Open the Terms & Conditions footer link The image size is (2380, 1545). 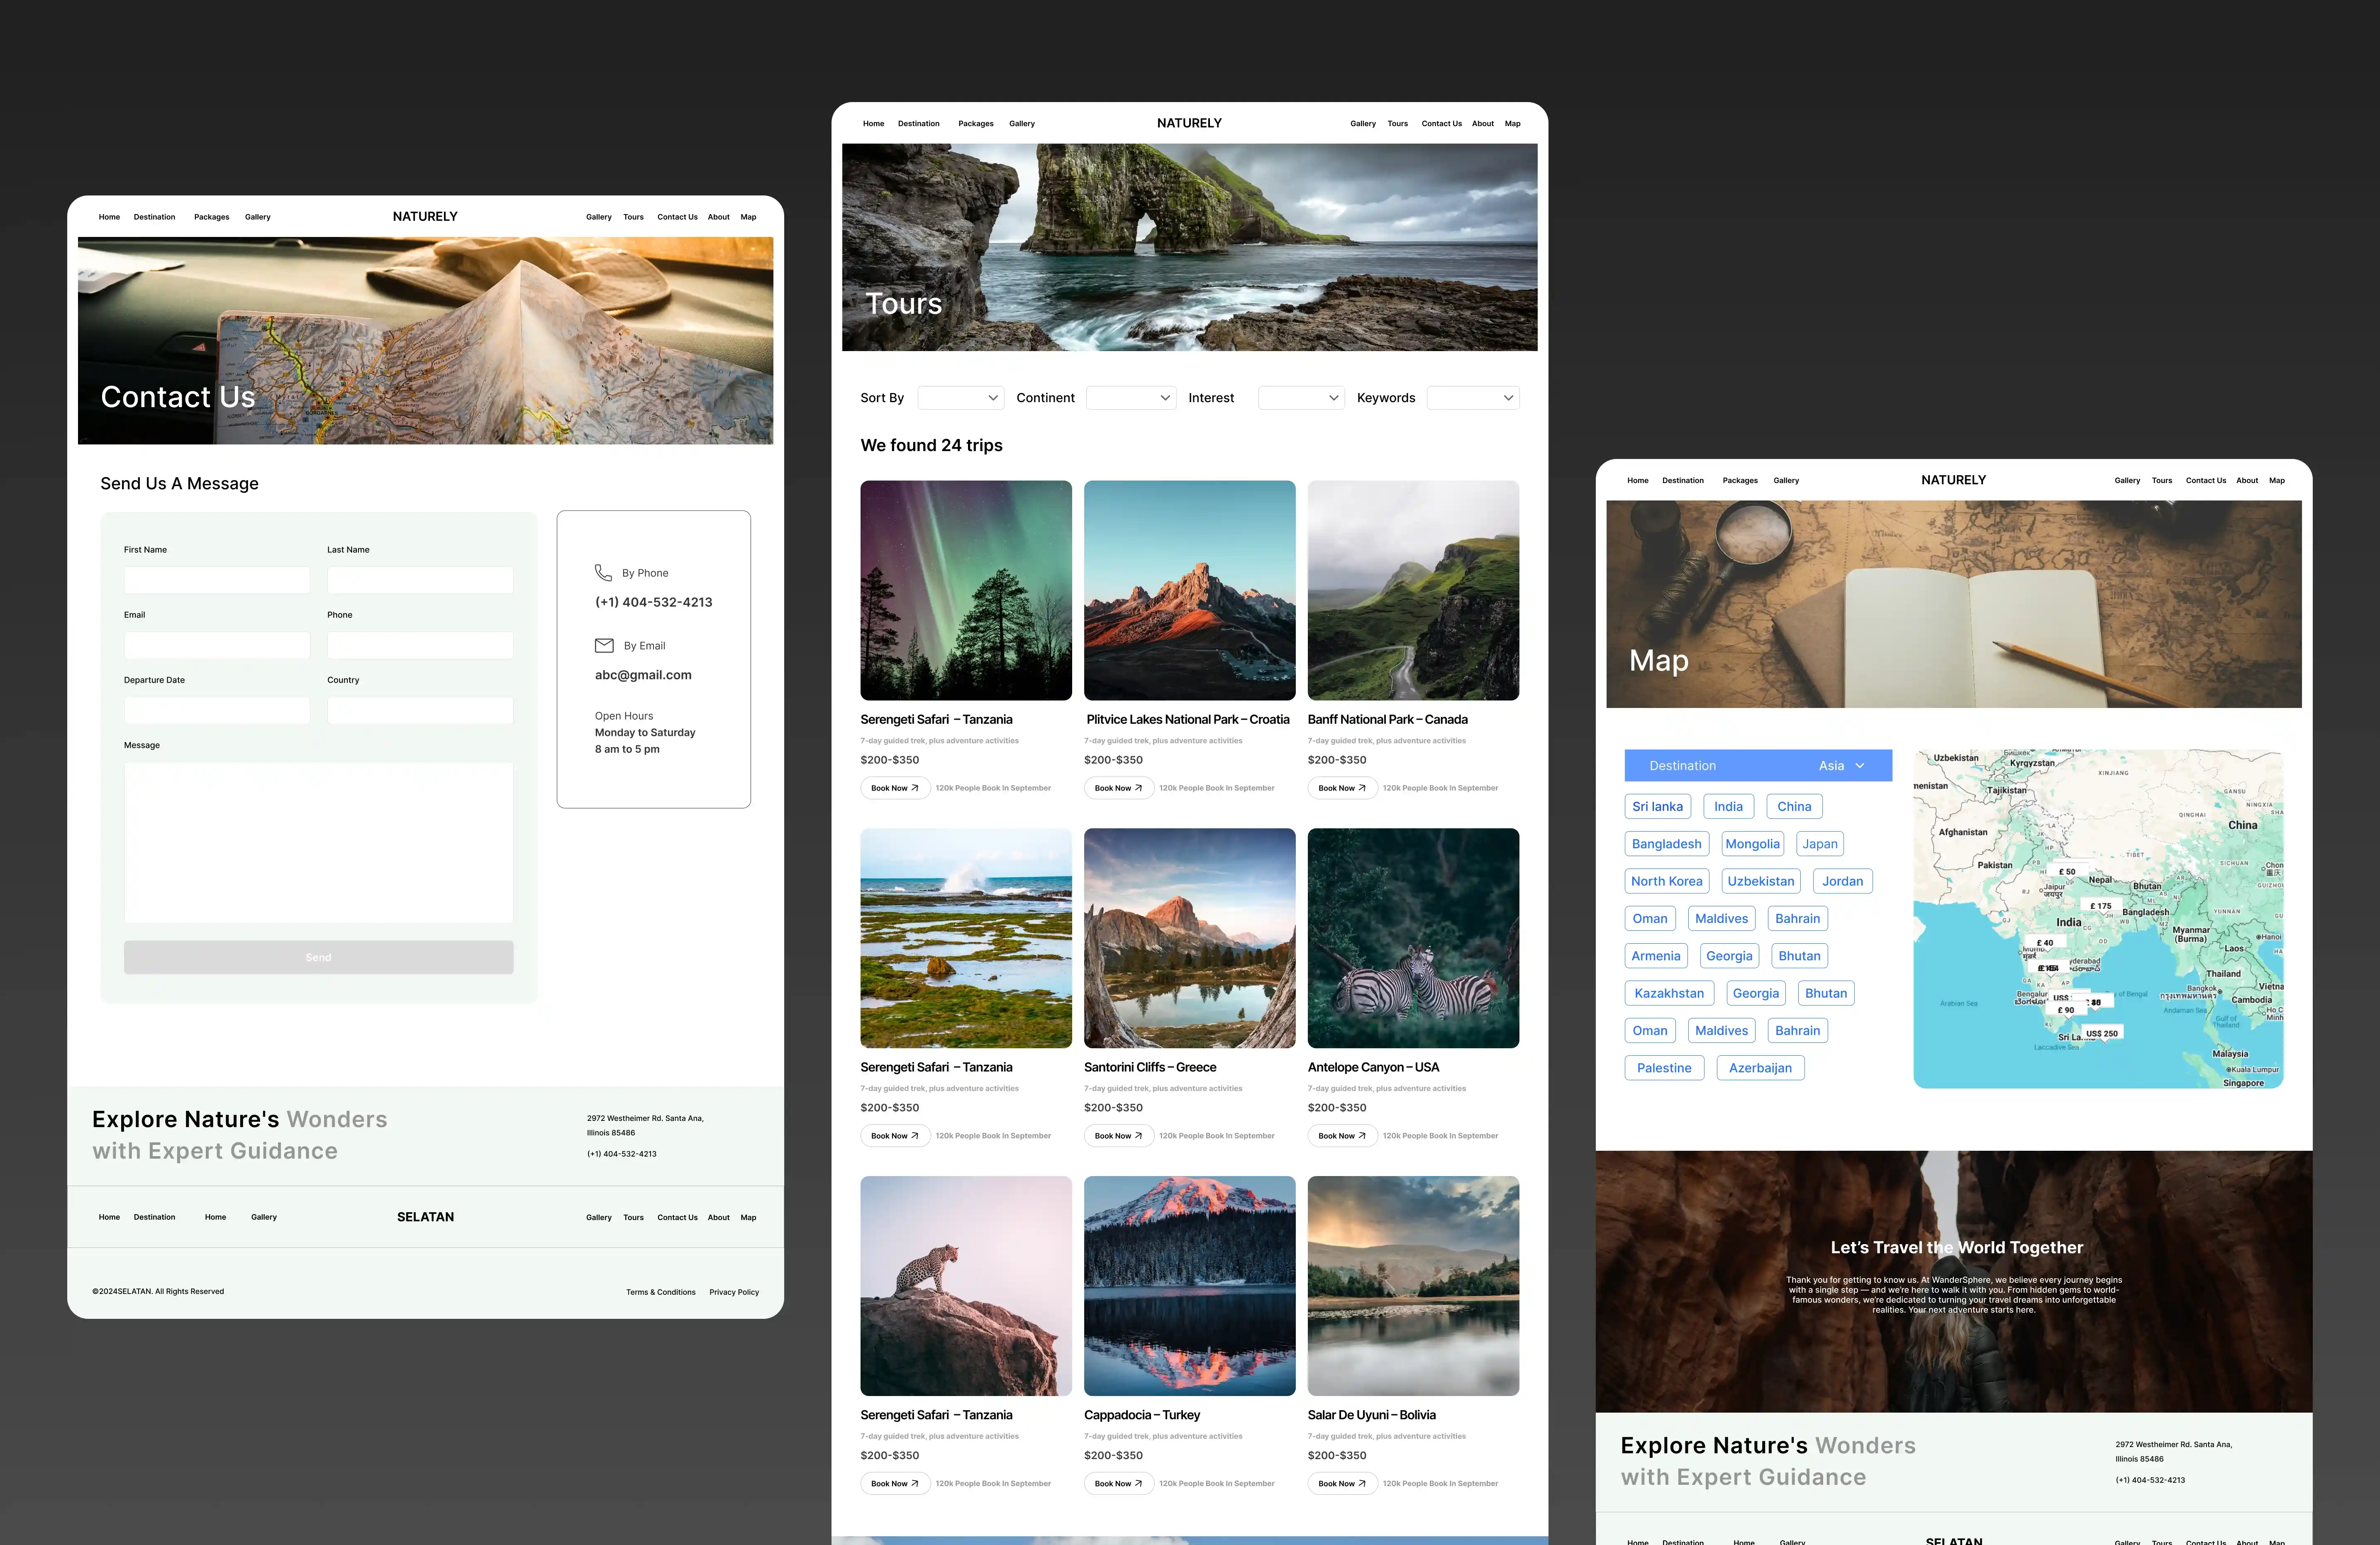[660, 1292]
